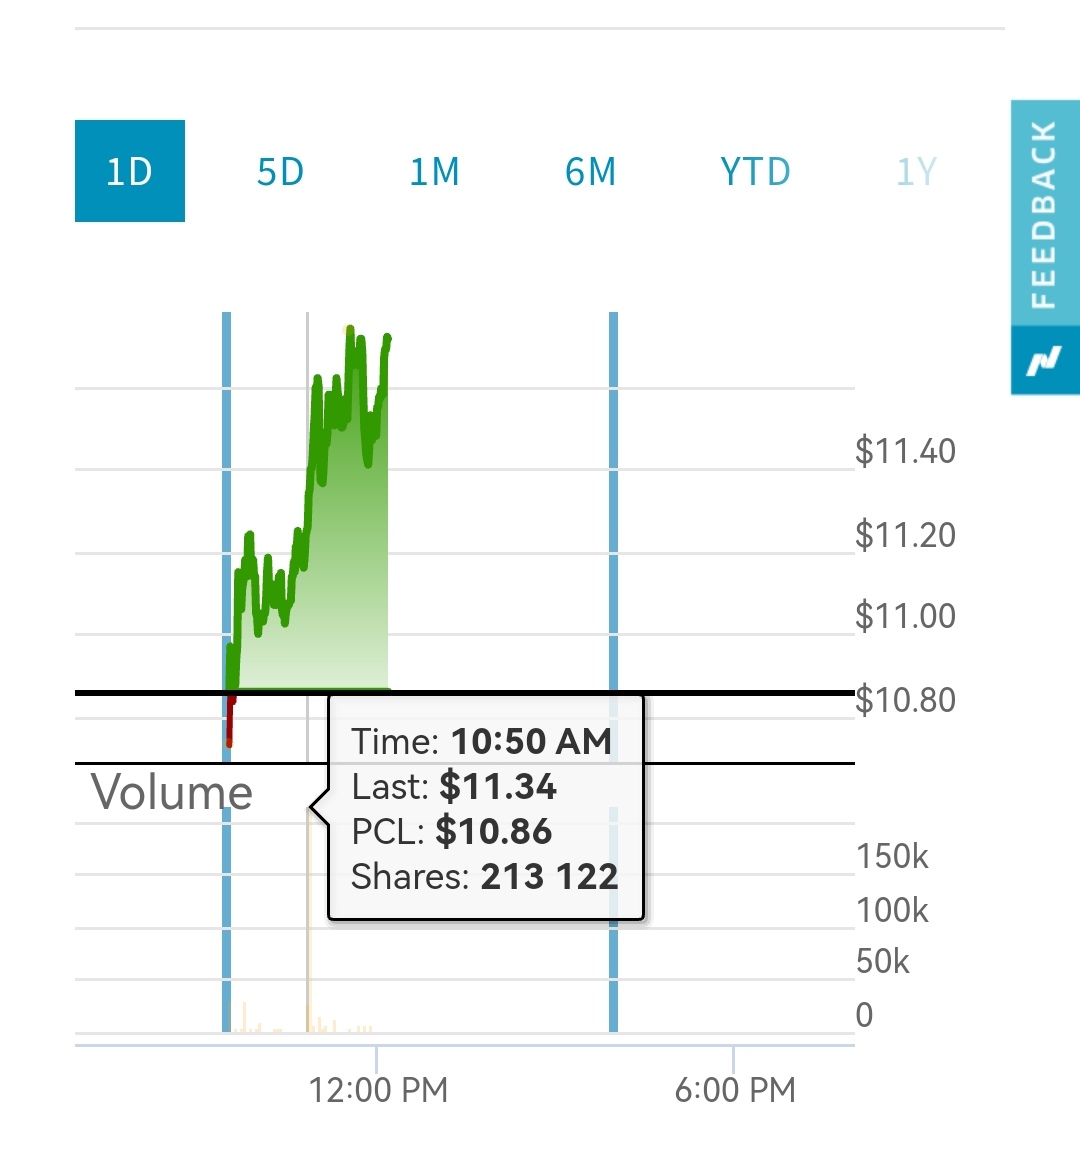Click the 10:50 AM price tooltip box
This screenshot has height=1154, width=1080.
point(485,808)
